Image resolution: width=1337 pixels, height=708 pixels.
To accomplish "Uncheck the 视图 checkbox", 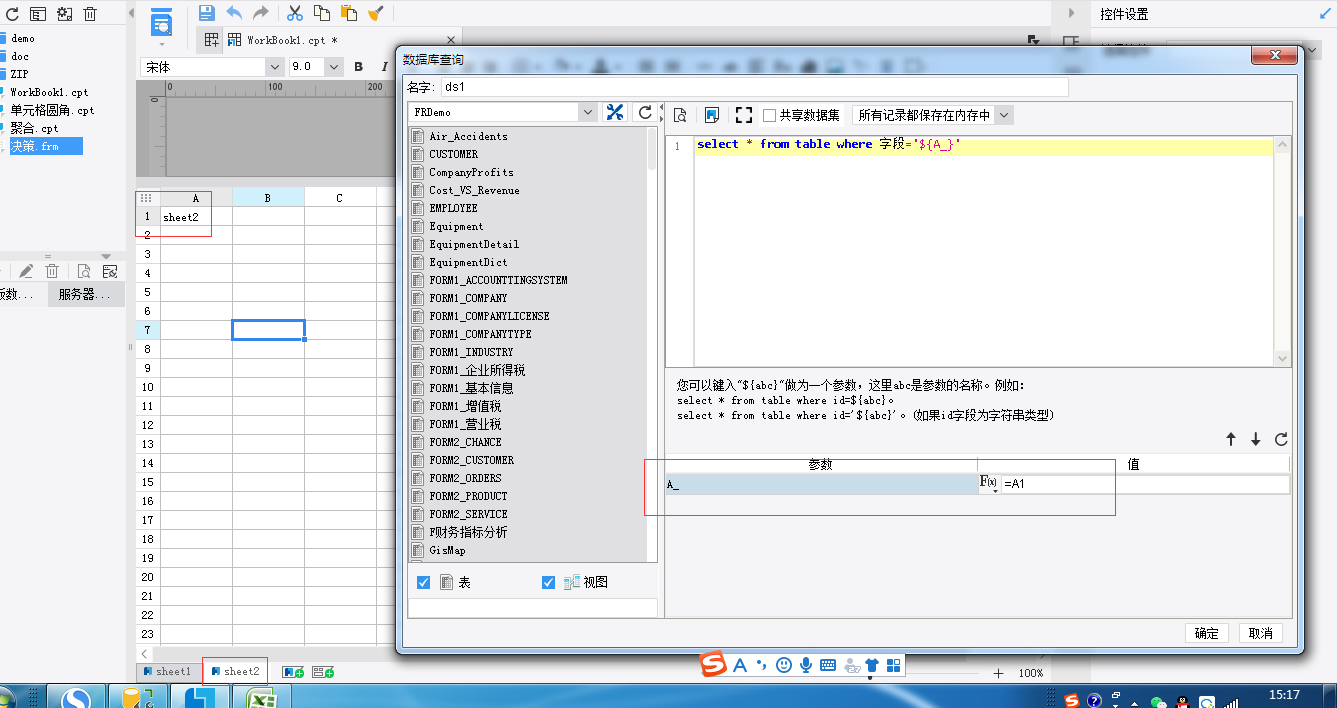I will pyautogui.click(x=548, y=582).
